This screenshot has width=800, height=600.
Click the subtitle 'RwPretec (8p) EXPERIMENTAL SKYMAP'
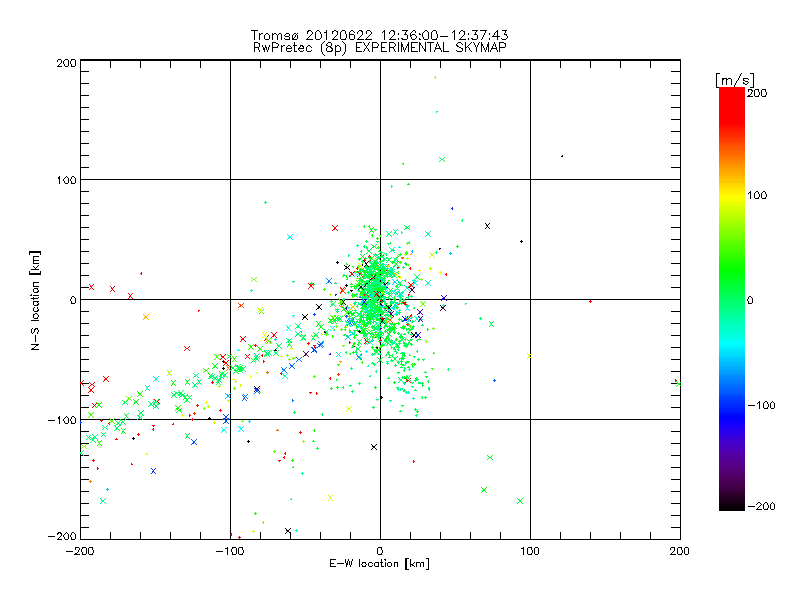click(x=380, y=48)
